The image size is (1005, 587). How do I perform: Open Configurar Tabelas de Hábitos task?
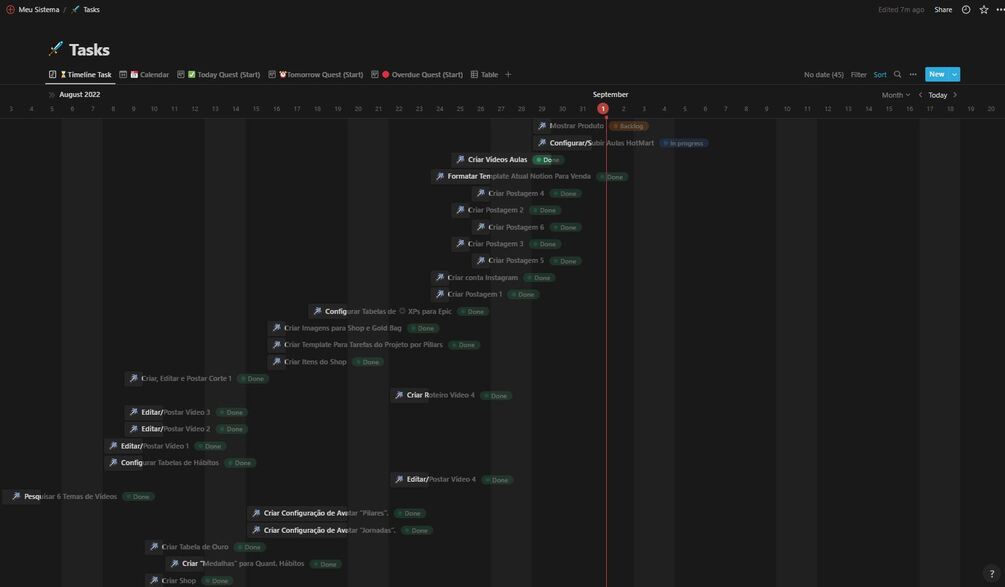tap(169, 463)
